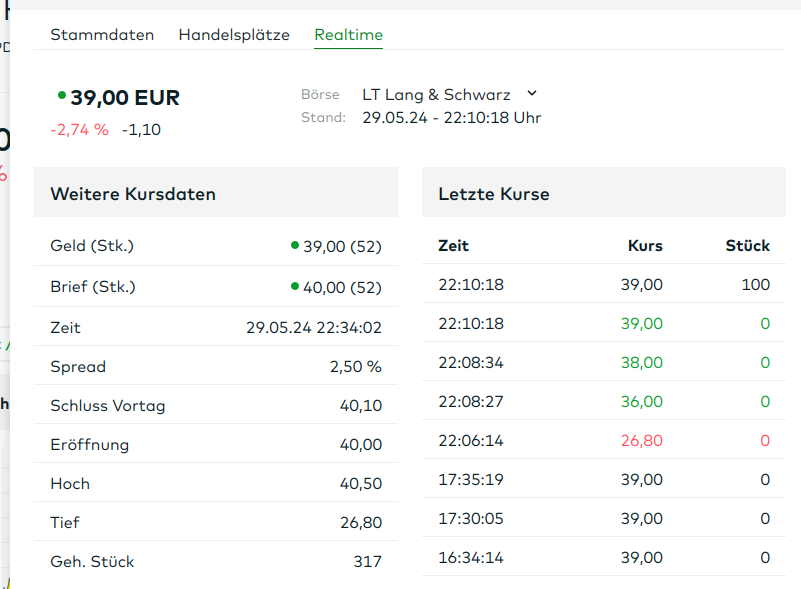Open the Handelsplätze tab

tap(234, 35)
